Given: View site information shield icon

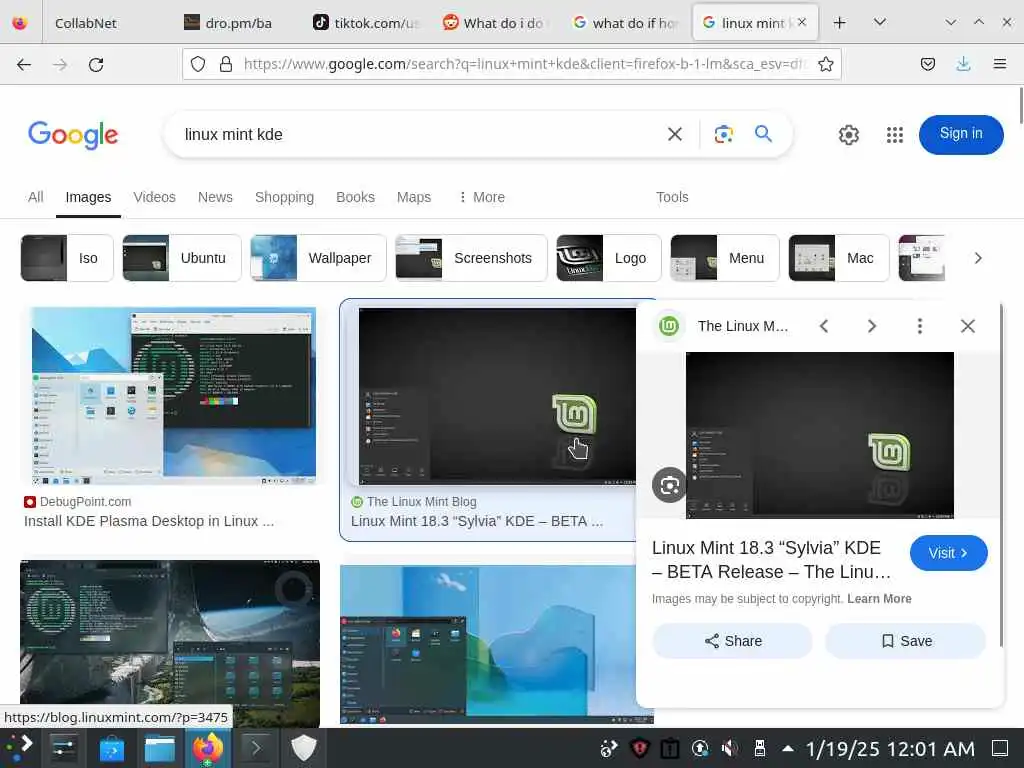Looking at the screenshot, I should pyautogui.click(x=198, y=64).
